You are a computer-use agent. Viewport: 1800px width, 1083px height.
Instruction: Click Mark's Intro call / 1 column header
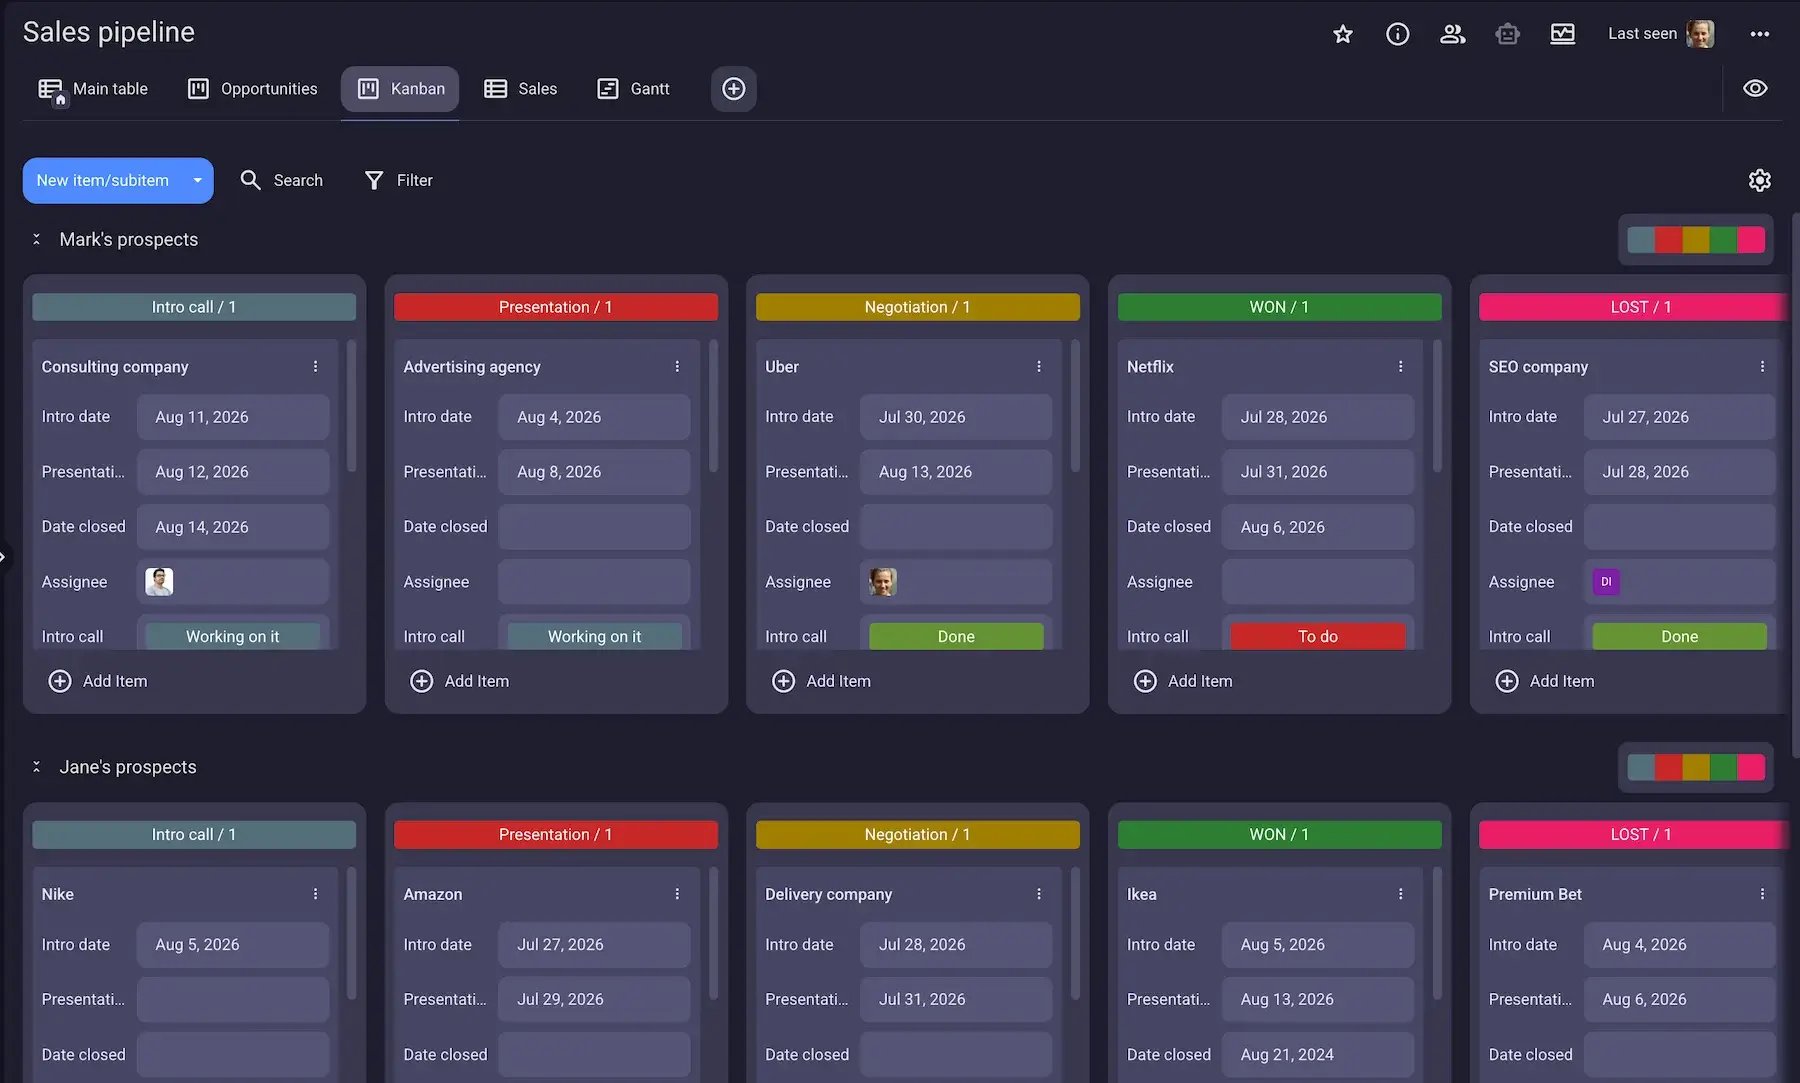pyautogui.click(x=194, y=307)
